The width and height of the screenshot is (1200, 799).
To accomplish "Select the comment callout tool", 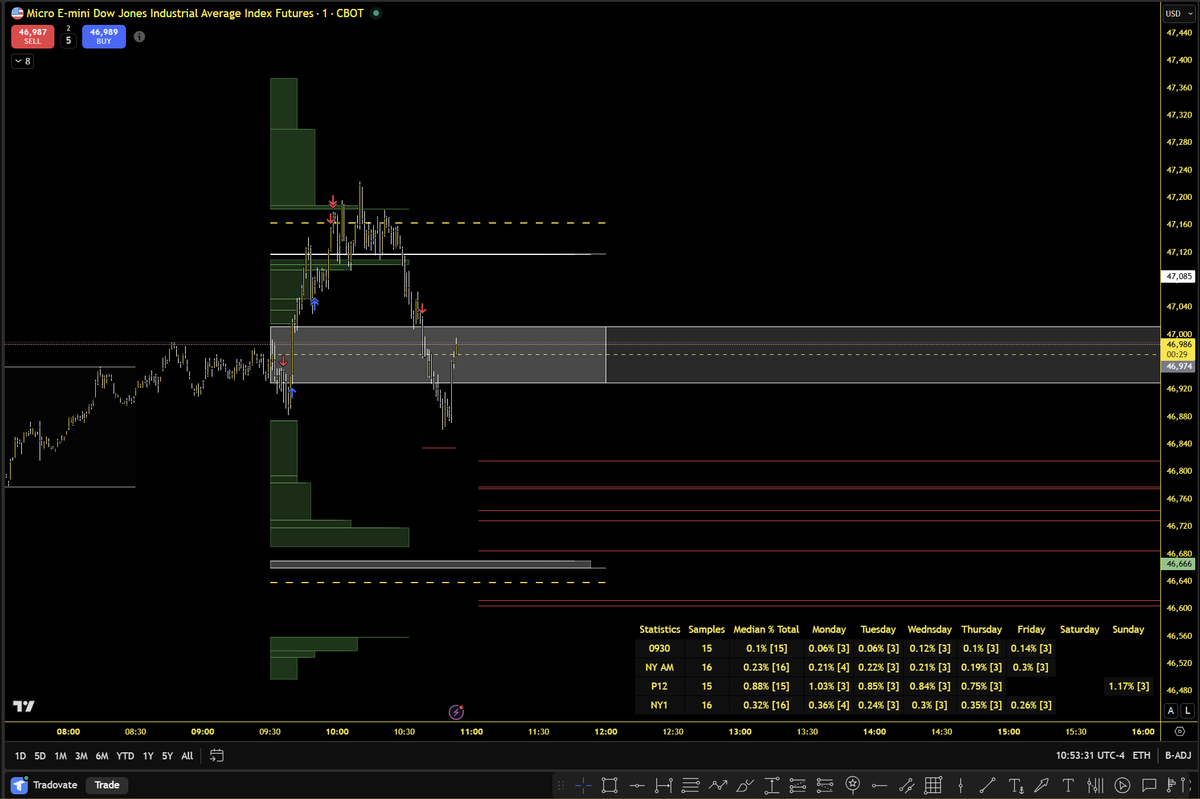I will click(x=1148, y=785).
